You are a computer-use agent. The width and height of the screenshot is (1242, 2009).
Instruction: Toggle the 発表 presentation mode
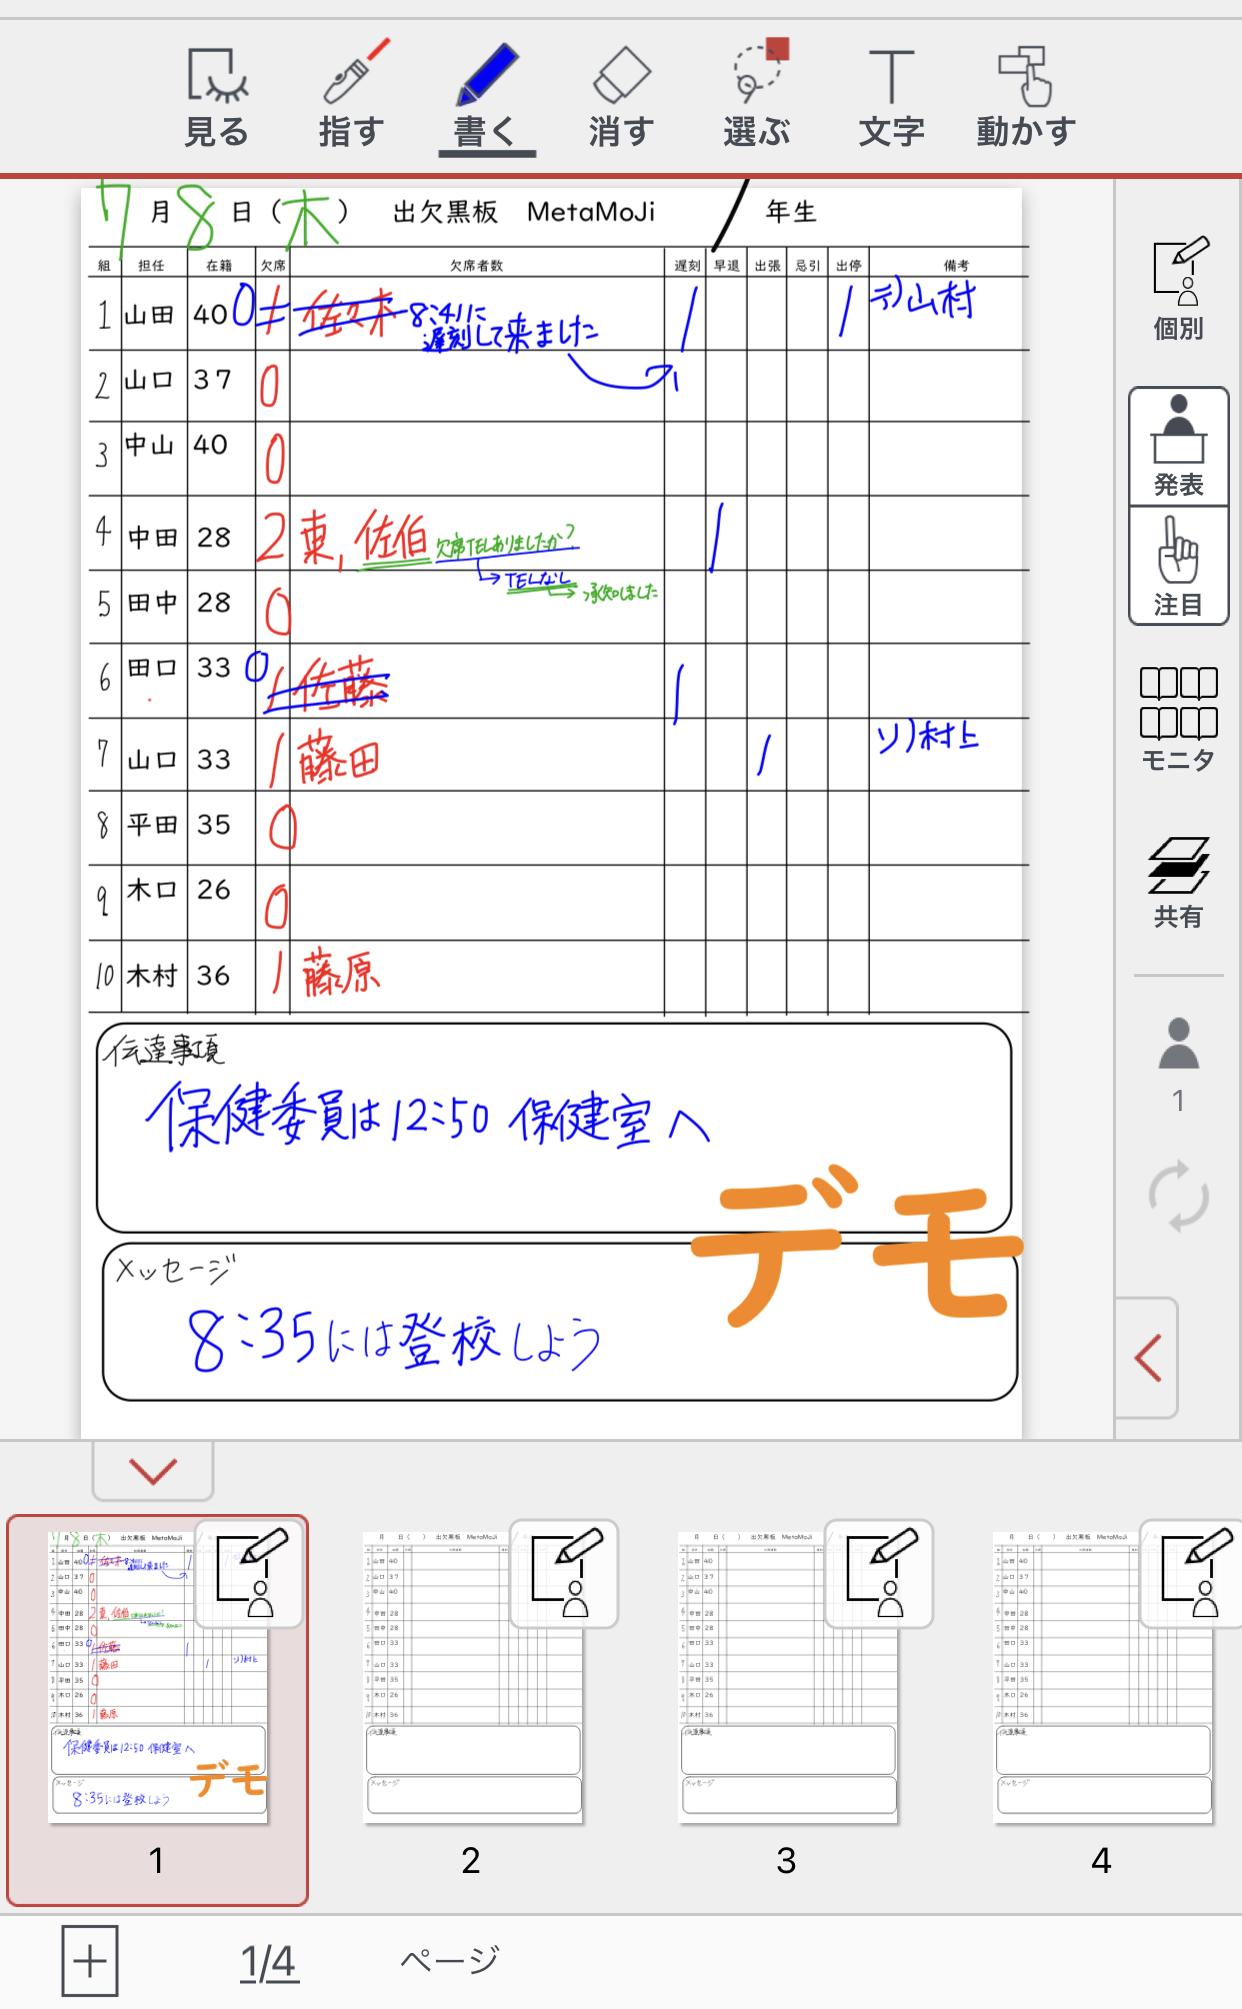point(1178,446)
